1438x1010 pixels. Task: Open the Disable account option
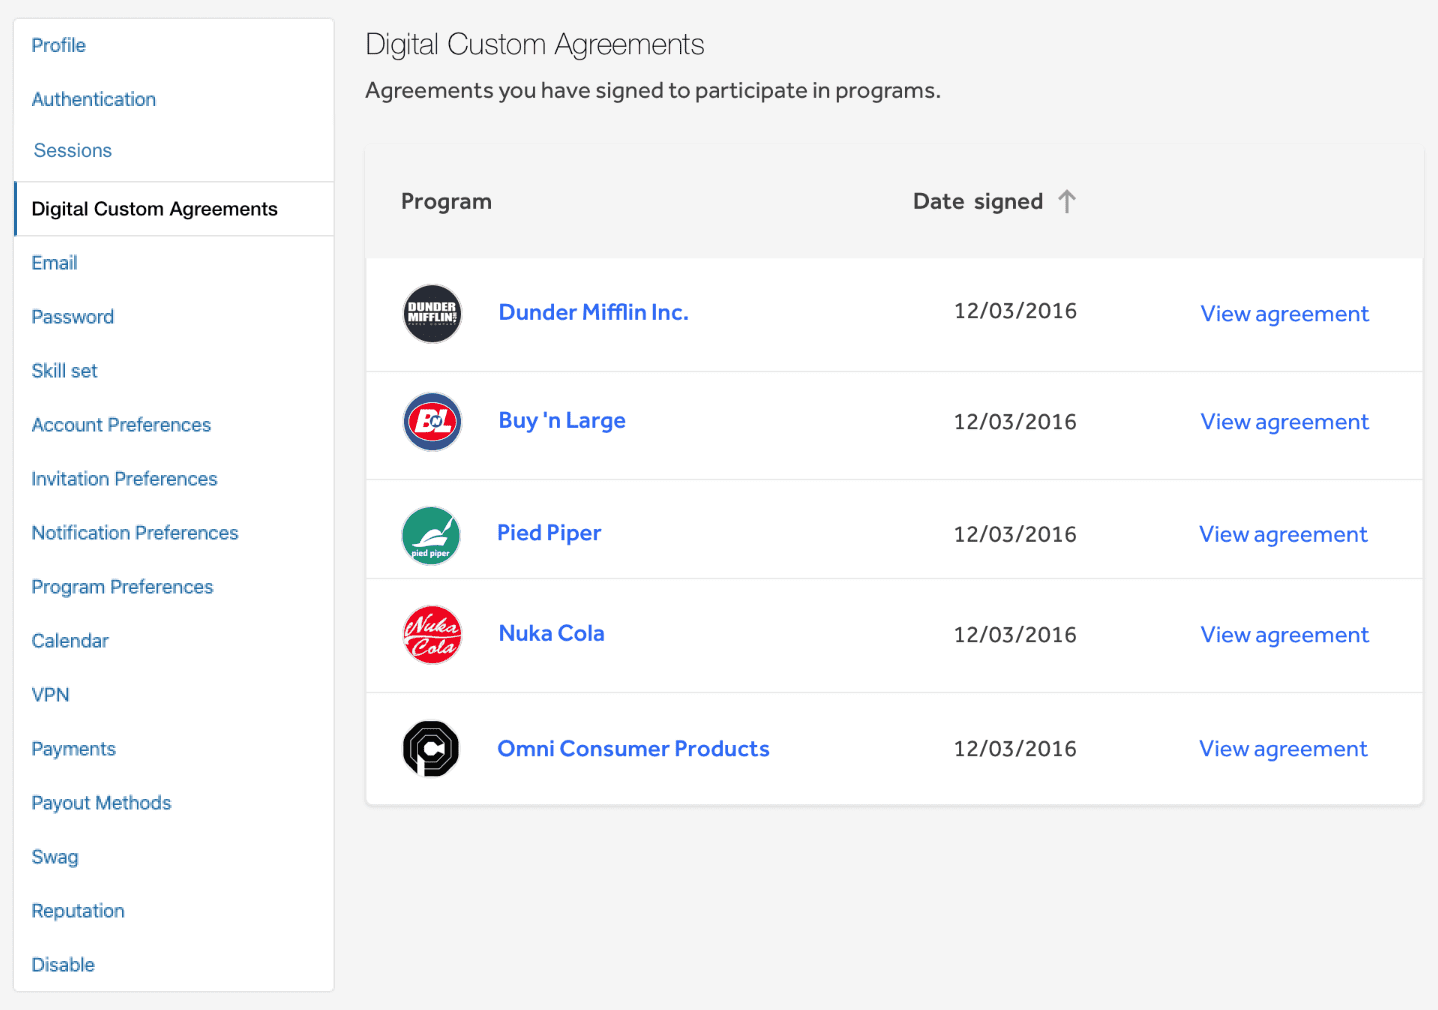coord(63,965)
